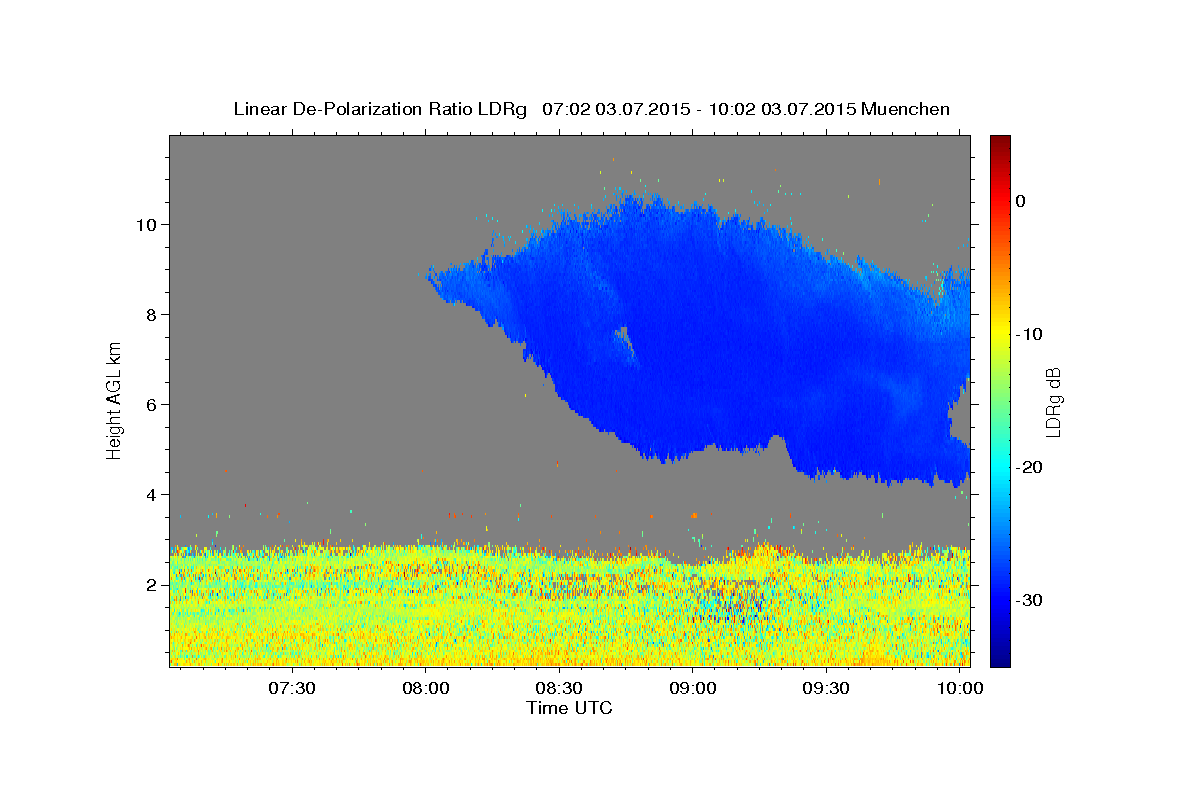Viewport: 1200px width, 800px height.
Task: Click the 08:30 time tick label
Action: (559, 689)
